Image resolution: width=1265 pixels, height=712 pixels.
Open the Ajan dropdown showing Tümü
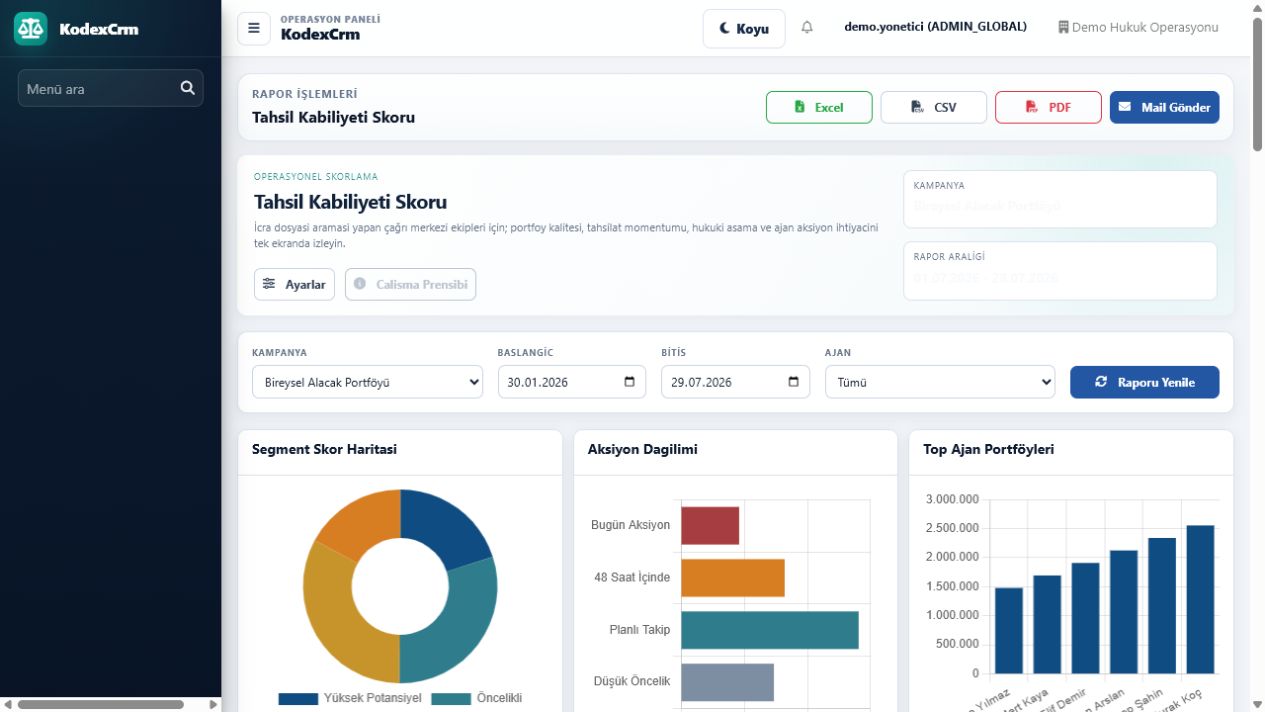point(940,382)
